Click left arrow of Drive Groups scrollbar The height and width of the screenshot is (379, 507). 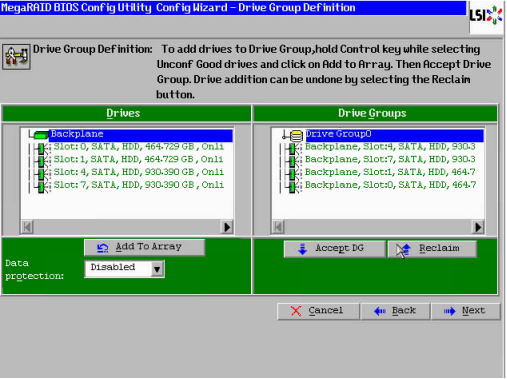pos(278,227)
